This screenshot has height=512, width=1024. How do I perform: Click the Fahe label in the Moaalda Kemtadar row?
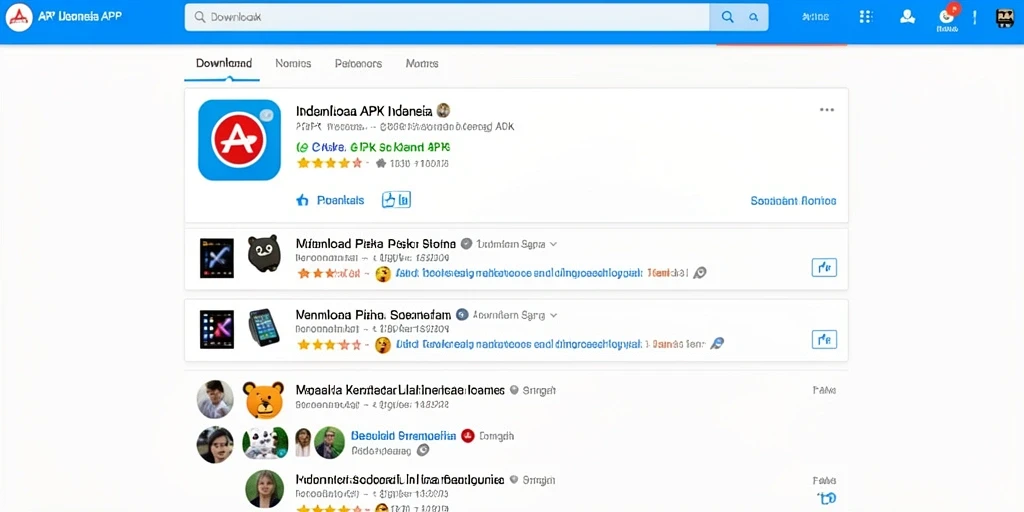(x=825, y=390)
